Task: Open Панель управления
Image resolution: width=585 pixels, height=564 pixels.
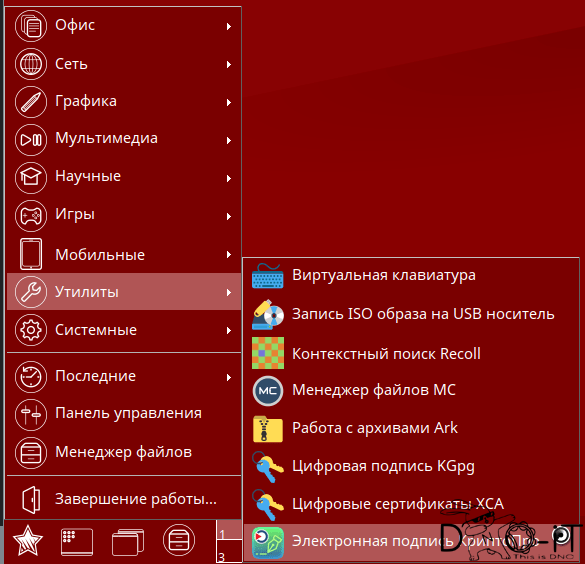Action: tap(124, 414)
